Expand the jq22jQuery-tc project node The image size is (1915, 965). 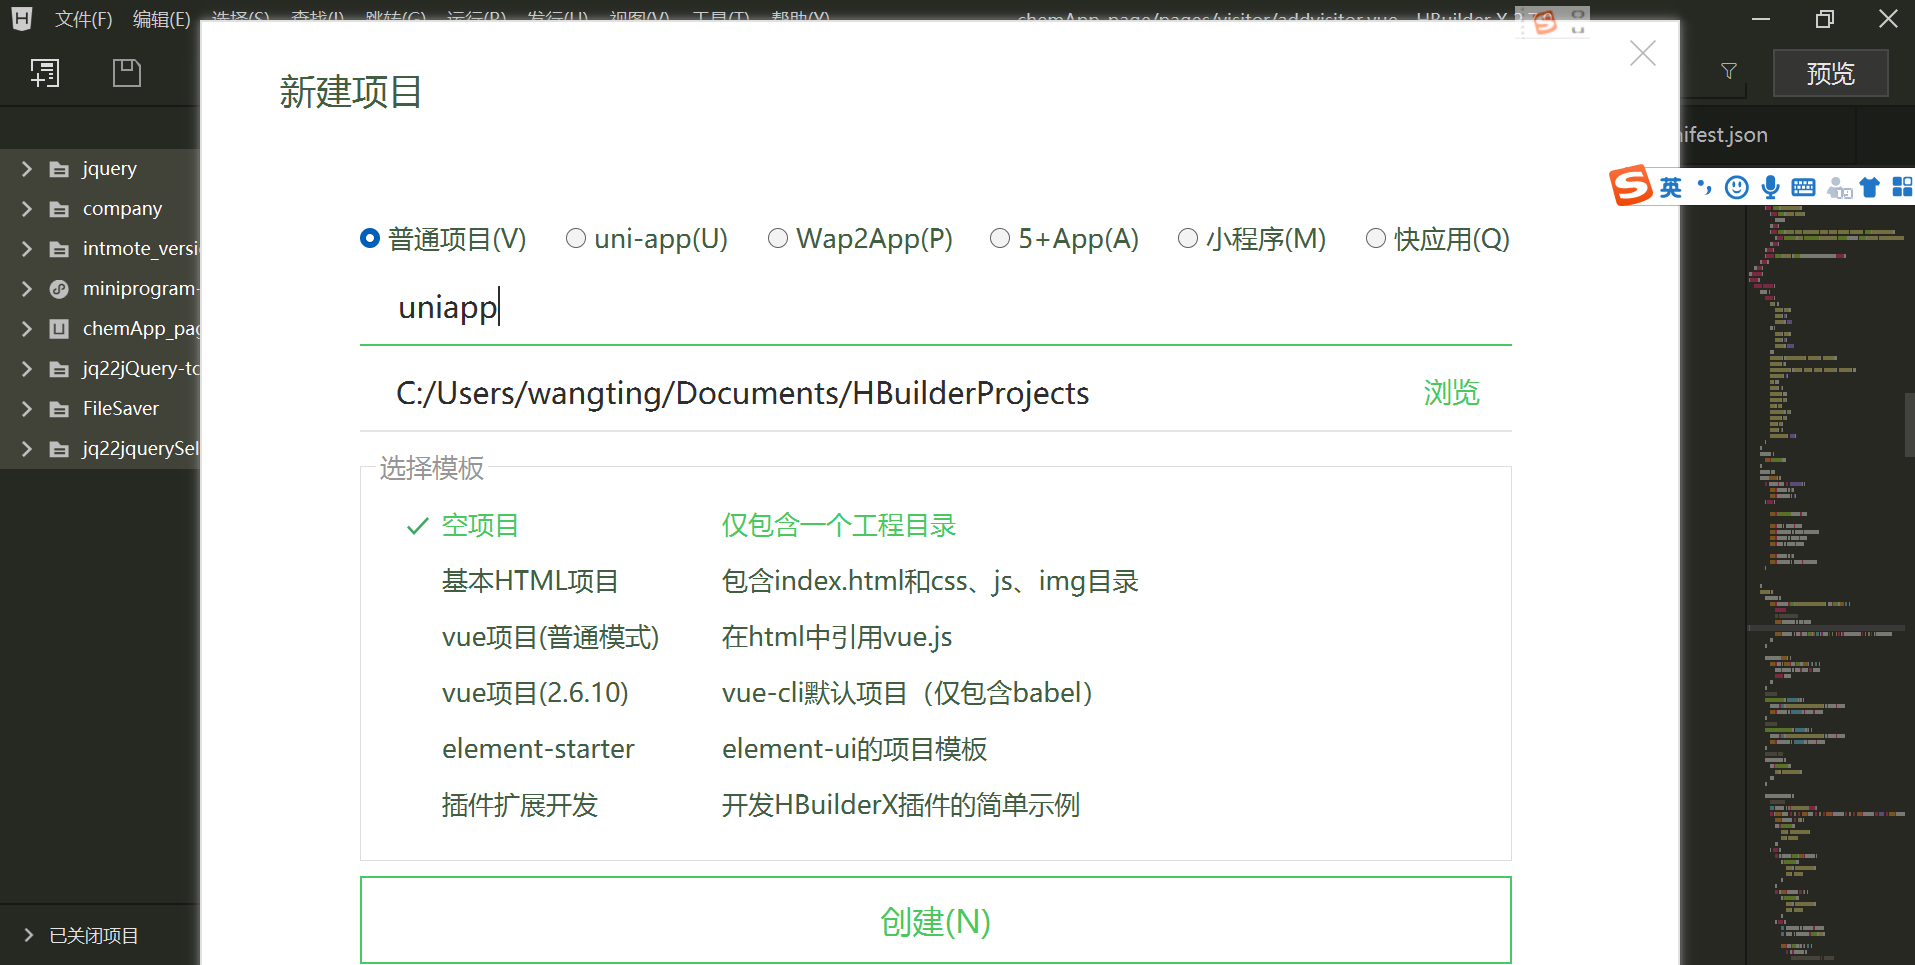point(27,369)
